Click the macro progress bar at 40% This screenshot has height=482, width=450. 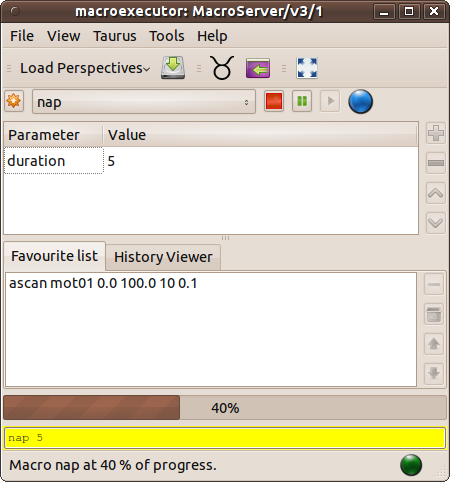[x=225, y=408]
